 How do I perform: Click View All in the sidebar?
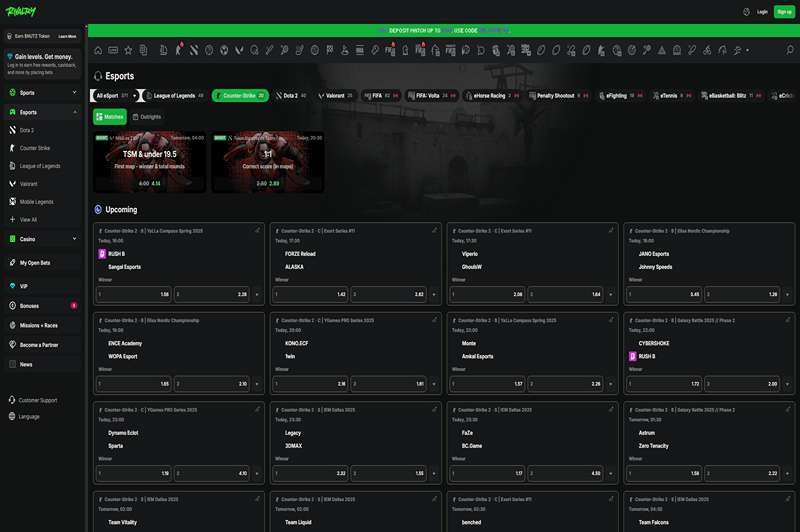pos(42,219)
